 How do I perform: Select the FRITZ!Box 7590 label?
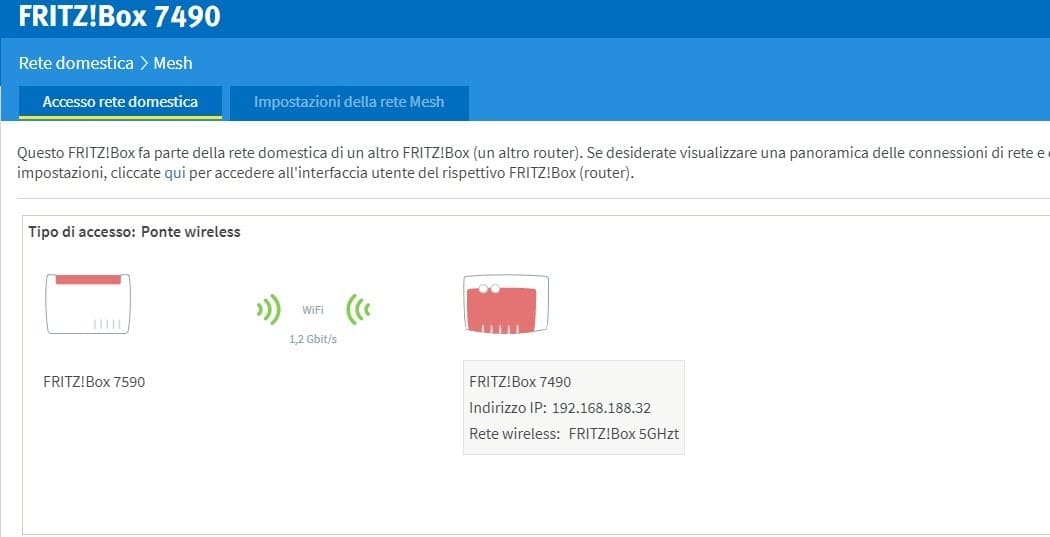(x=94, y=382)
